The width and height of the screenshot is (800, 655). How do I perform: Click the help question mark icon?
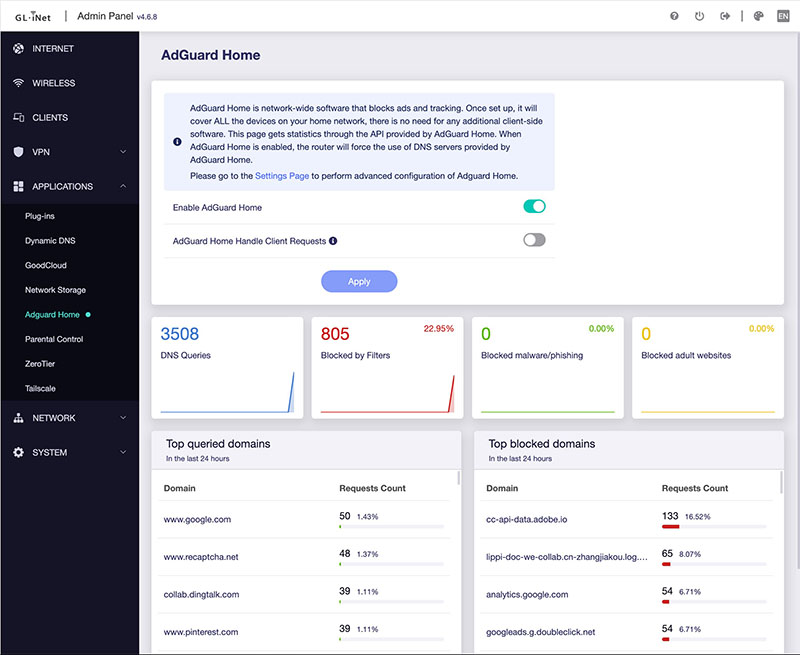click(674, 16)
